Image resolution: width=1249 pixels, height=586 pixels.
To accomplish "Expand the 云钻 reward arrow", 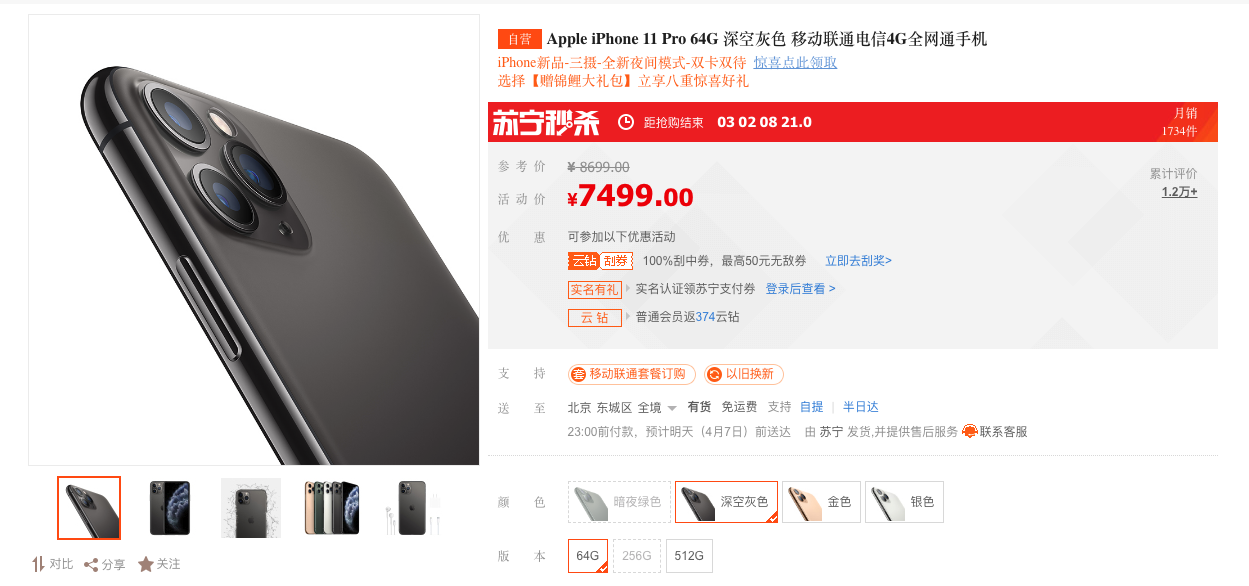I will (628, 317).
